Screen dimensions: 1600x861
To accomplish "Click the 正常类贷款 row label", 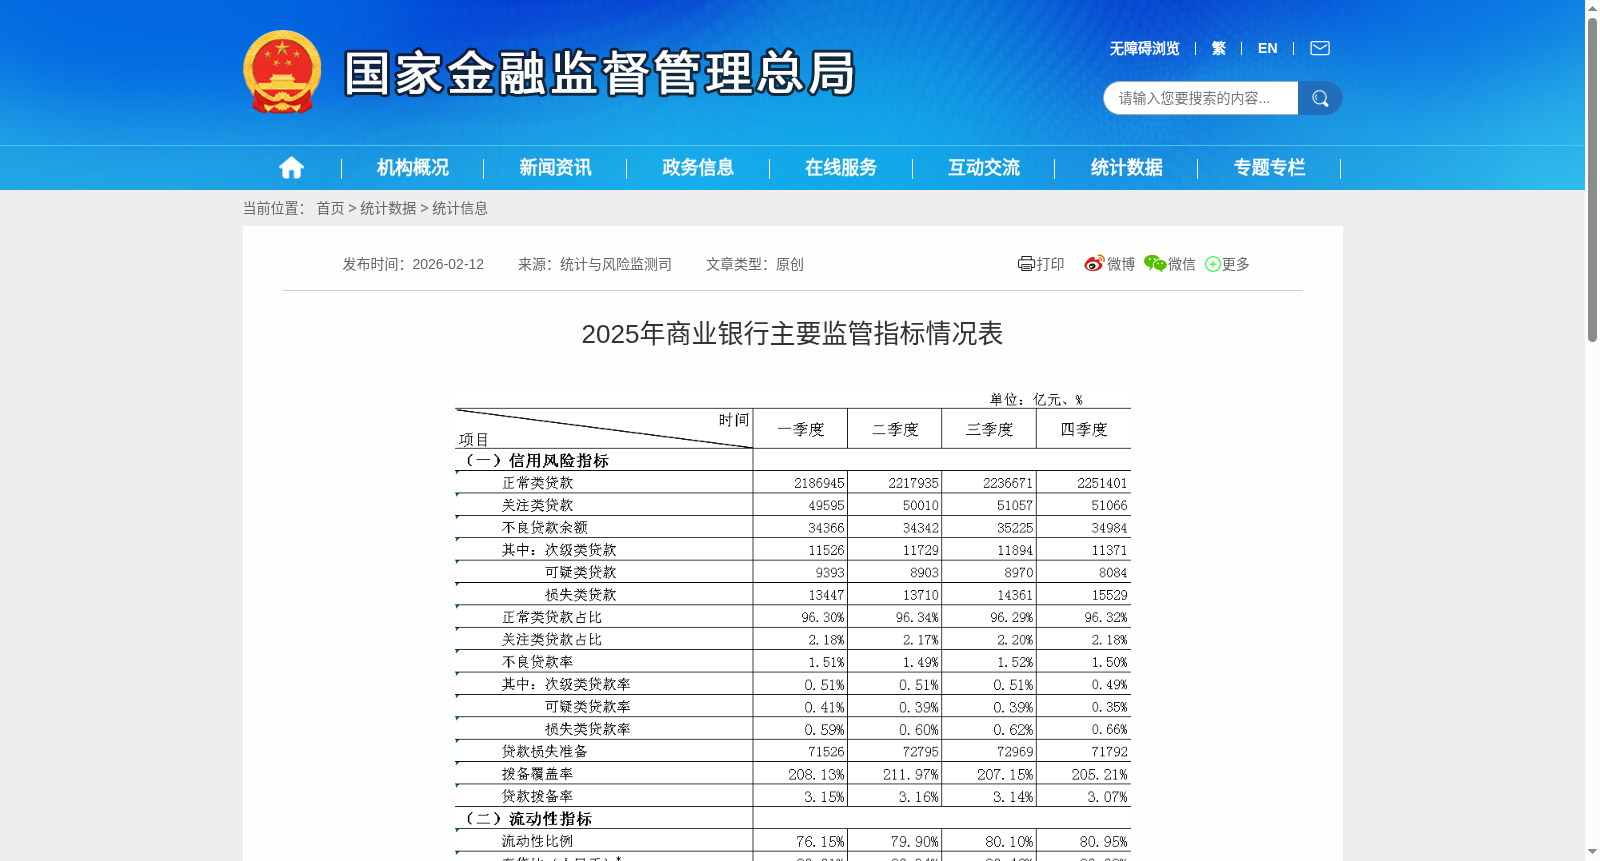I will [x=538, y=483].
